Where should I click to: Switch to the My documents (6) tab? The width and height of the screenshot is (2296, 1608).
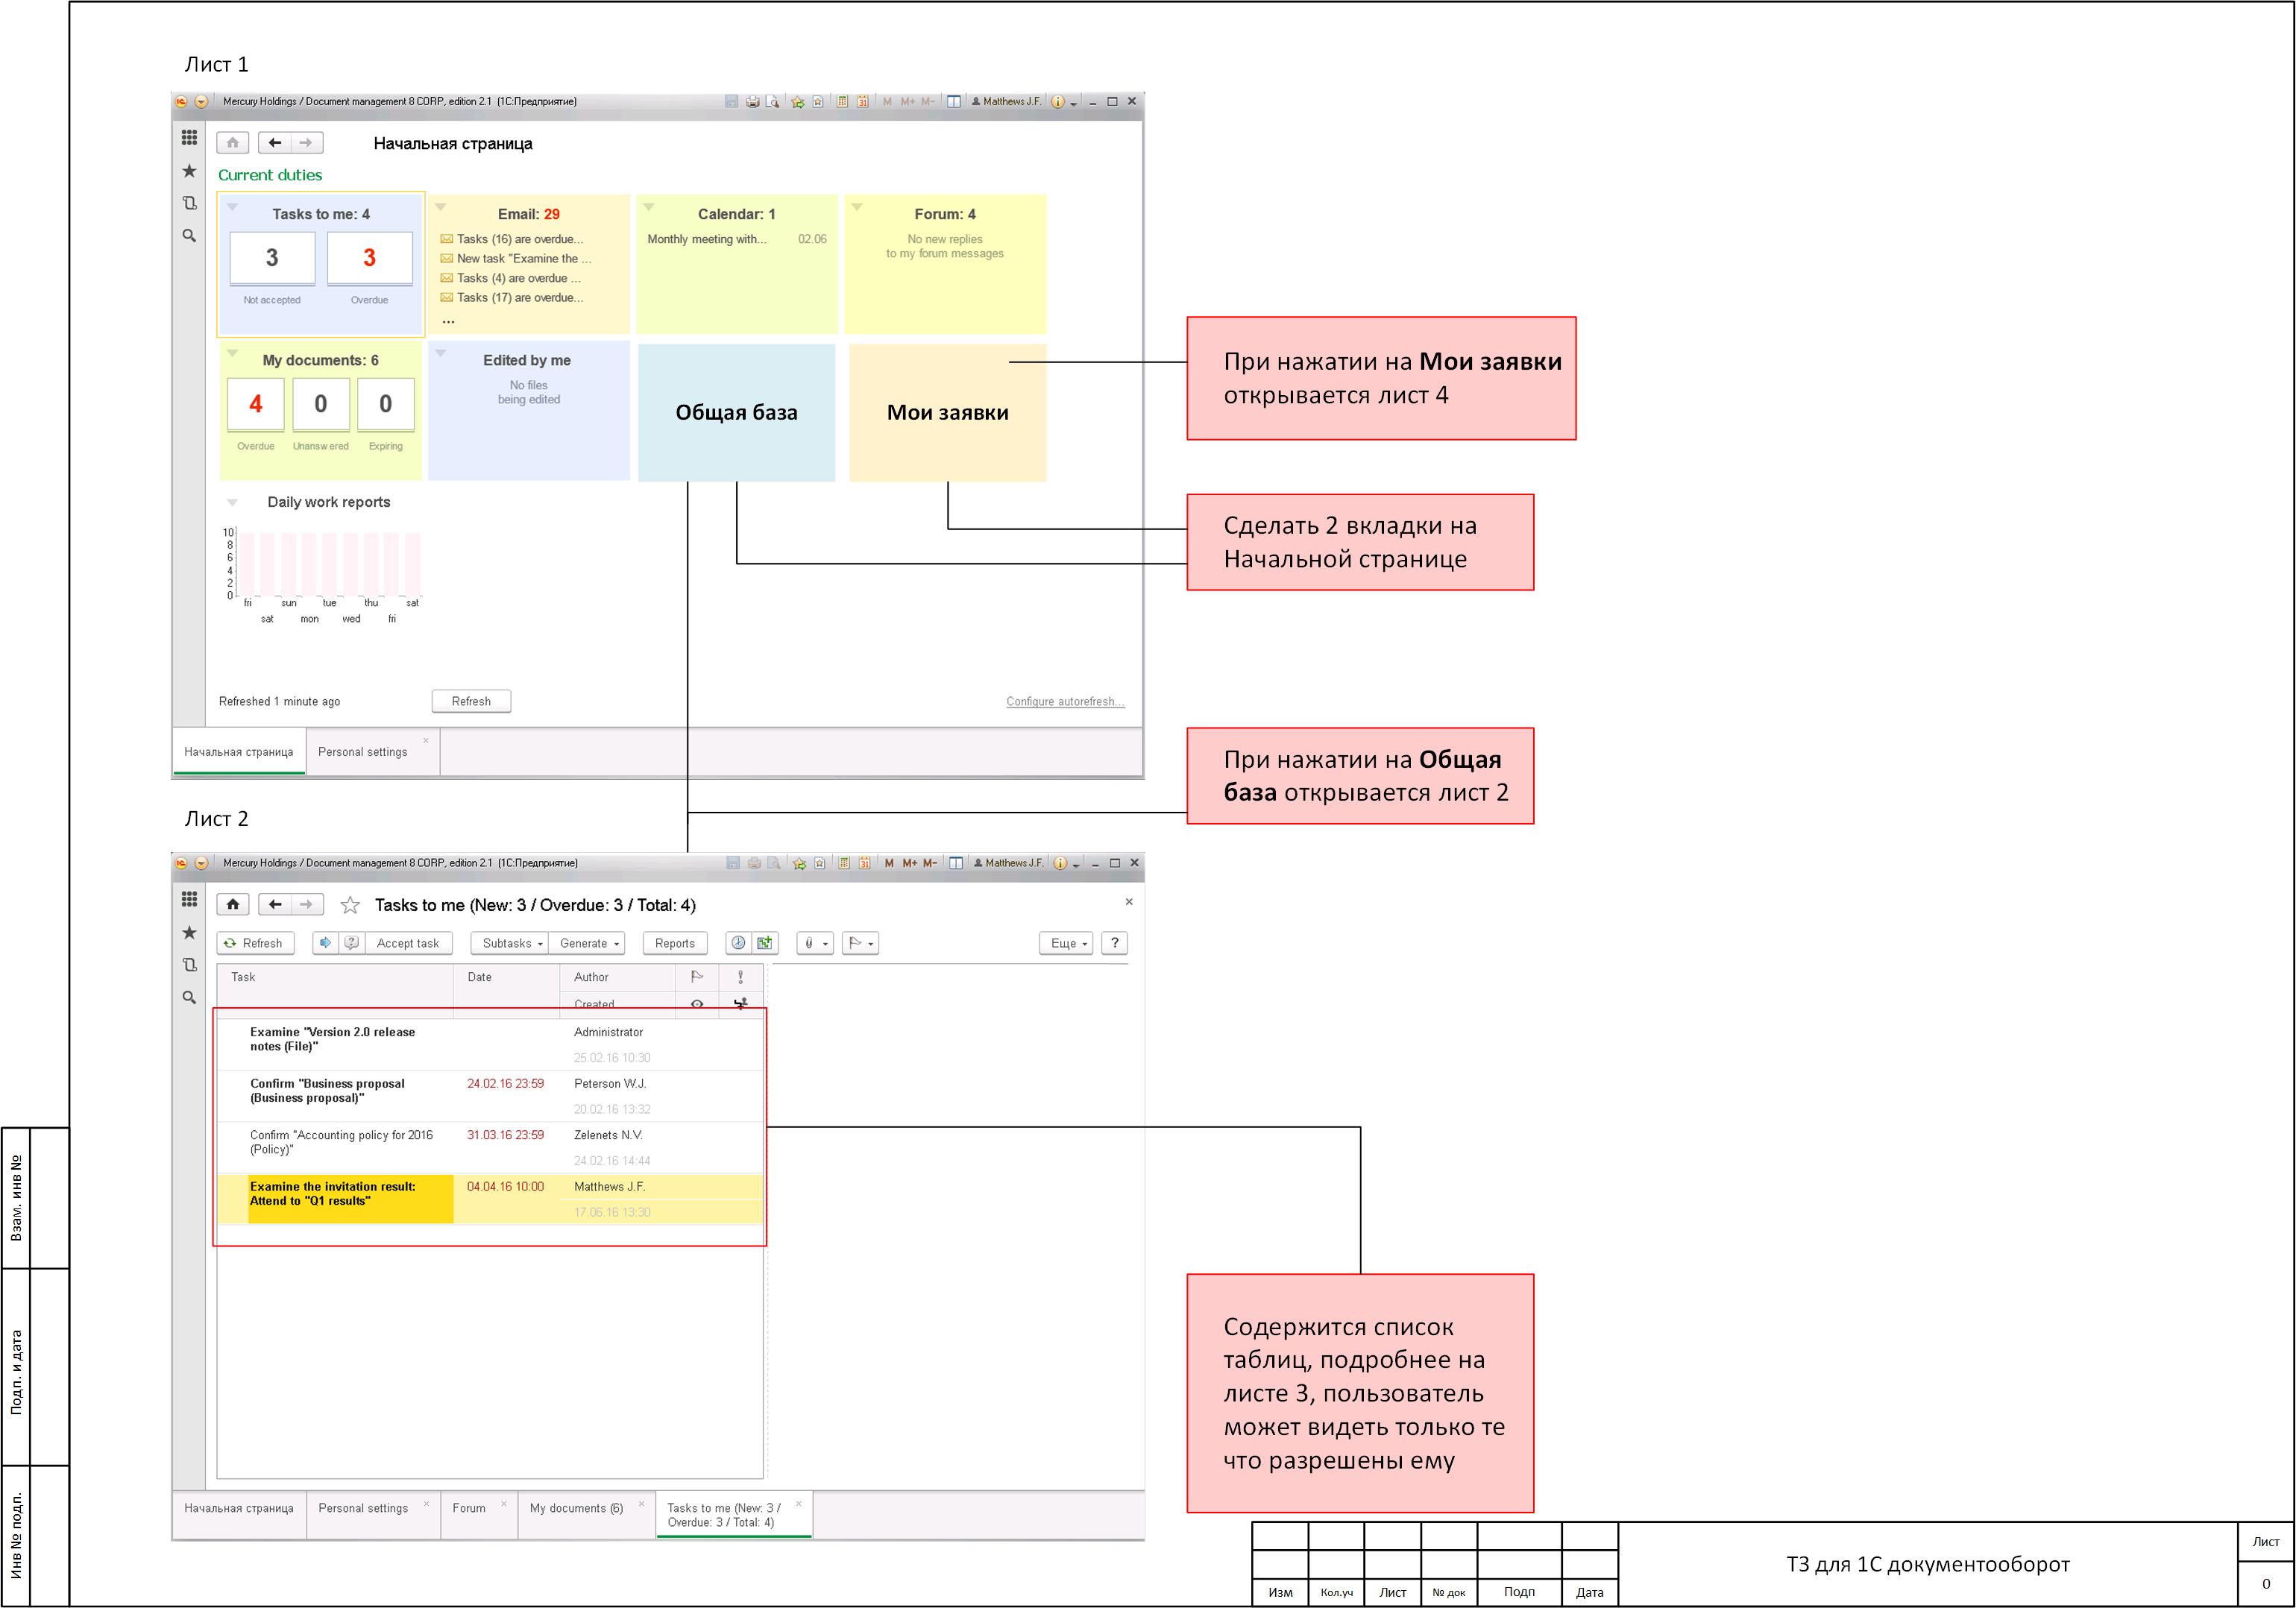point(576,1508)
